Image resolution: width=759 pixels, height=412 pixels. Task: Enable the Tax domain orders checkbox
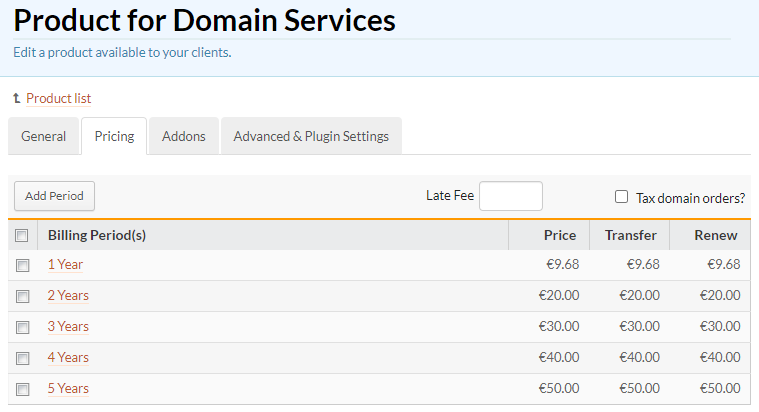click(622, 197)
